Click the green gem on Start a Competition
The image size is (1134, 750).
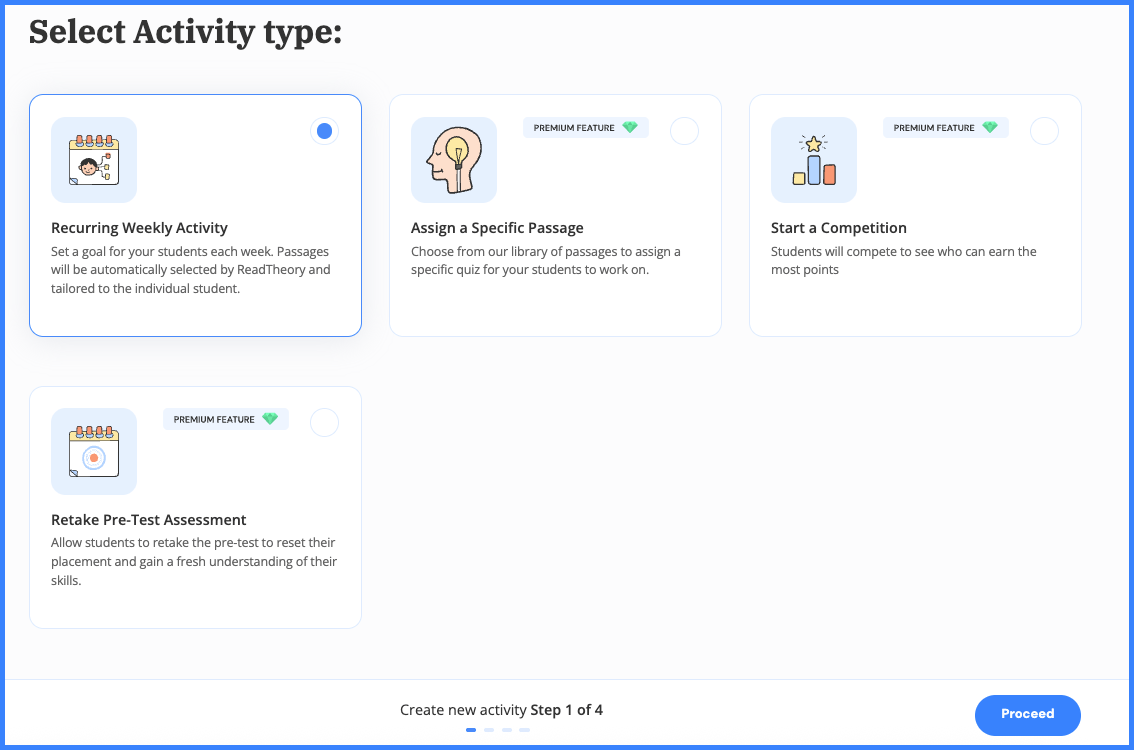(x=989, y=127)
